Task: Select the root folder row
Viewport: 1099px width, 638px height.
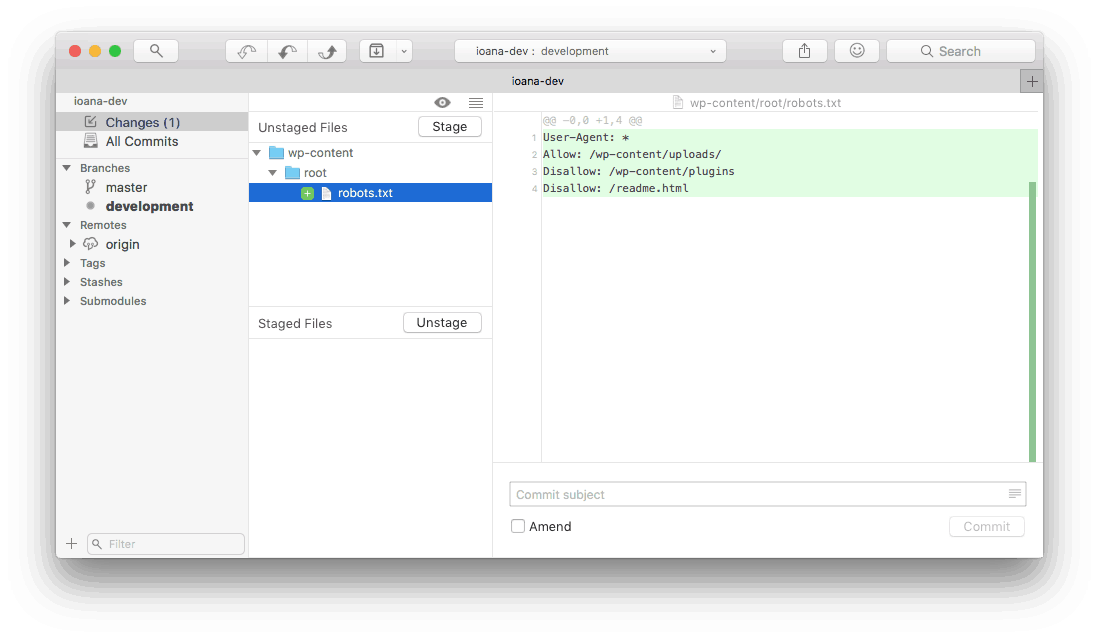Action: (x=370, y=172)
